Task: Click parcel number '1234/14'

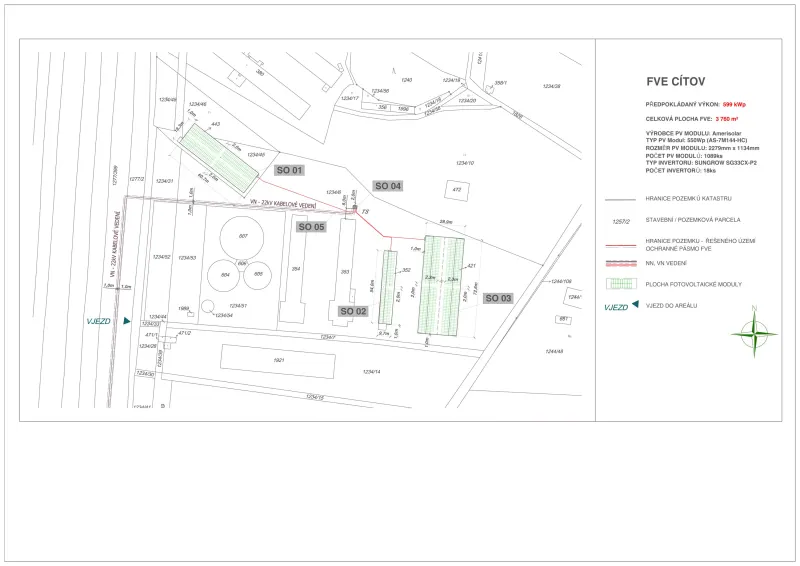Action: 371,372
